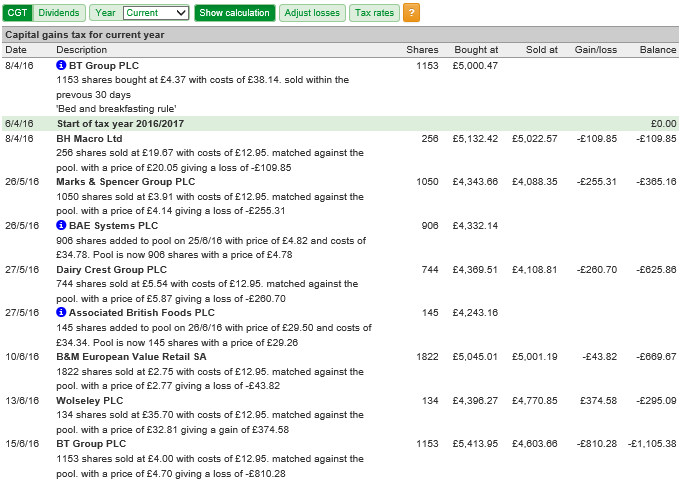
Task: Click the 'Bed and breakfasting rule' note
Action: 116,109
